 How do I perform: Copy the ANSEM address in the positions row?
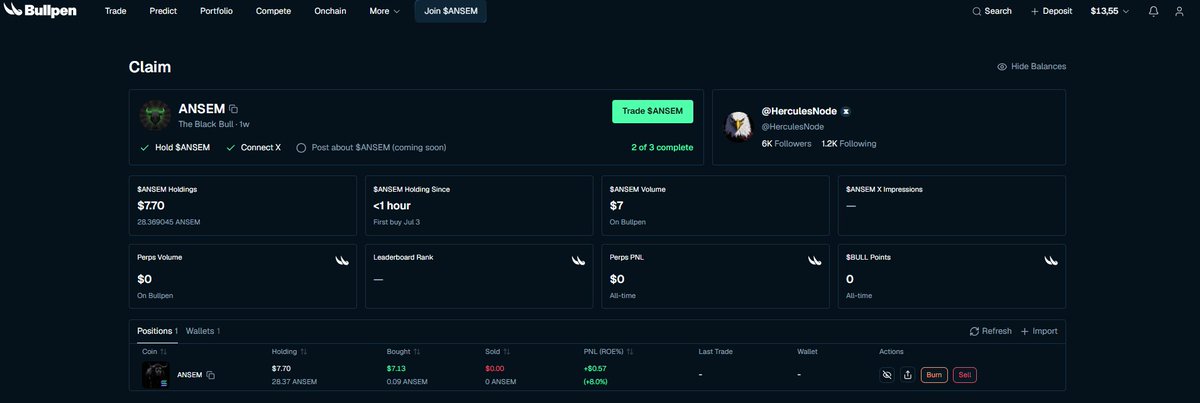[211, 375]
